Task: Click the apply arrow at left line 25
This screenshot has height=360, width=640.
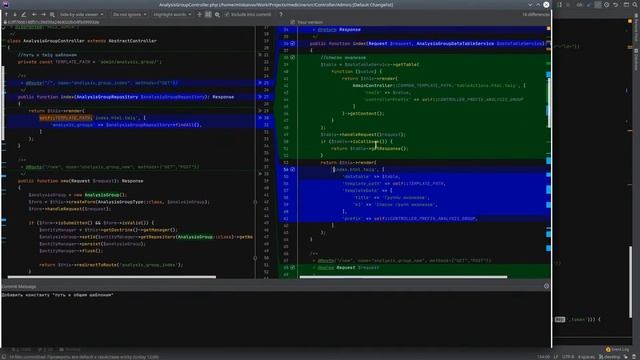Action: point(260,83)
